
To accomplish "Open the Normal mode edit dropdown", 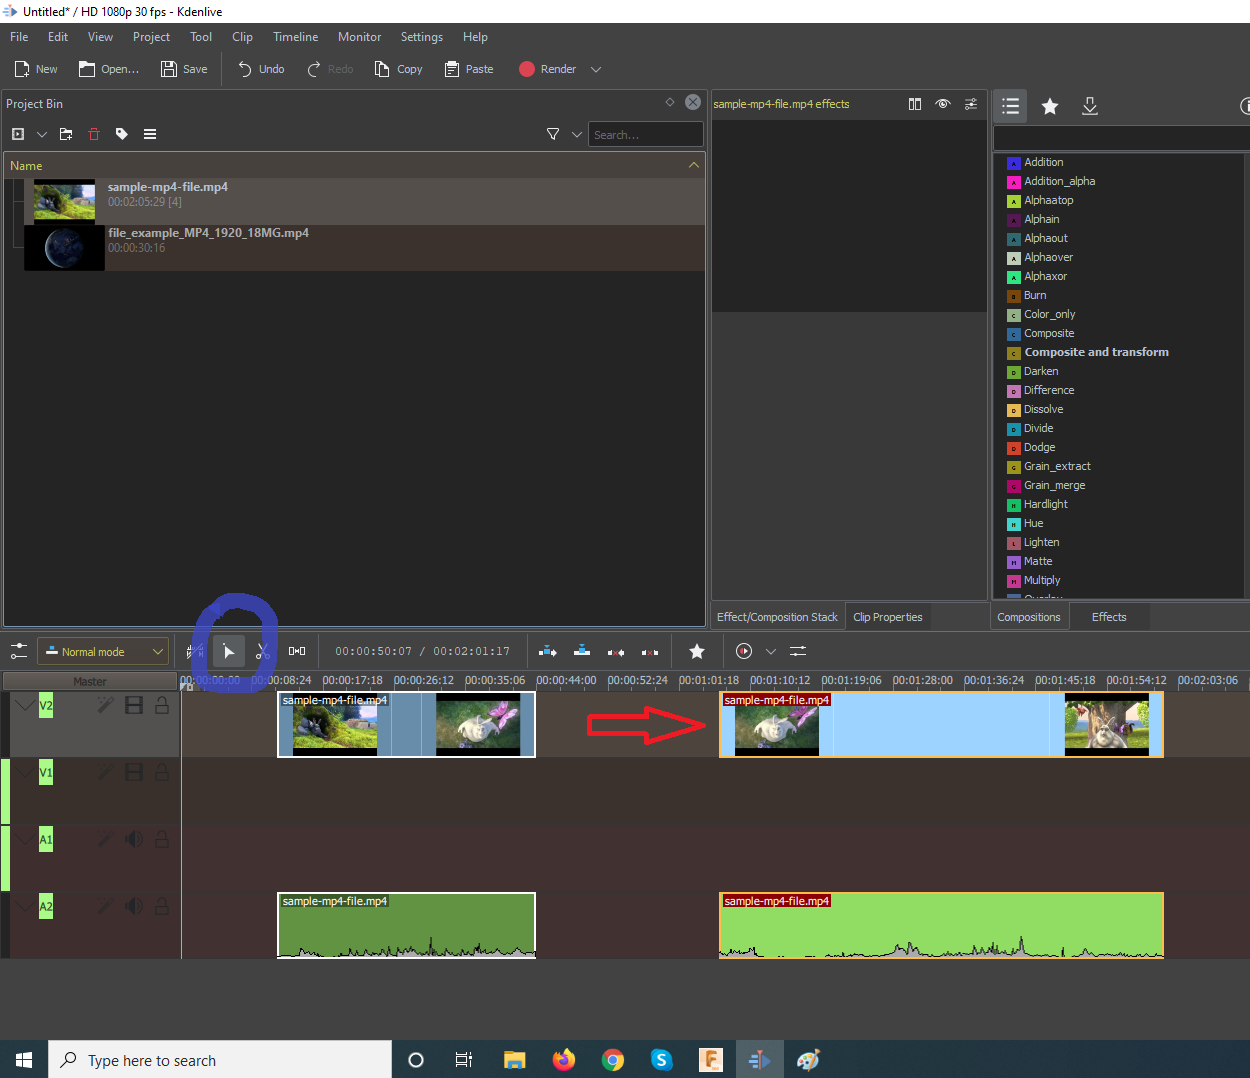I will (103, 652).
